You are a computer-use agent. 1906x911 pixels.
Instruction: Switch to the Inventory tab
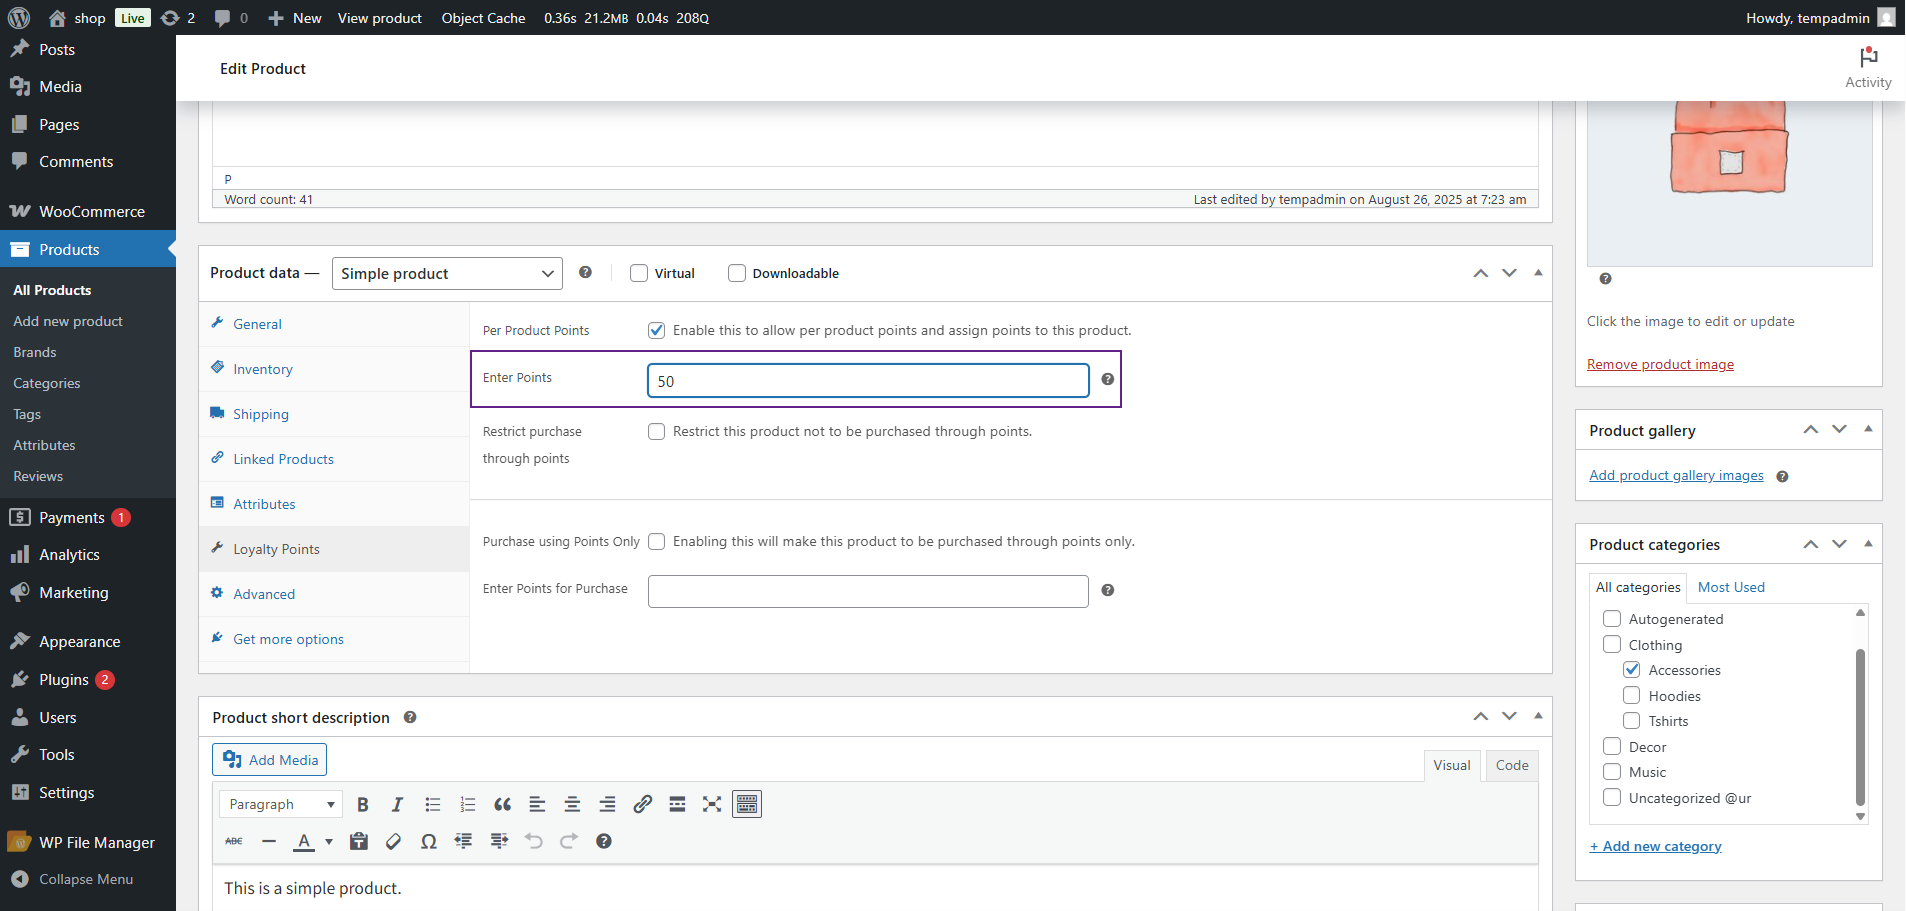click(263, 370)
